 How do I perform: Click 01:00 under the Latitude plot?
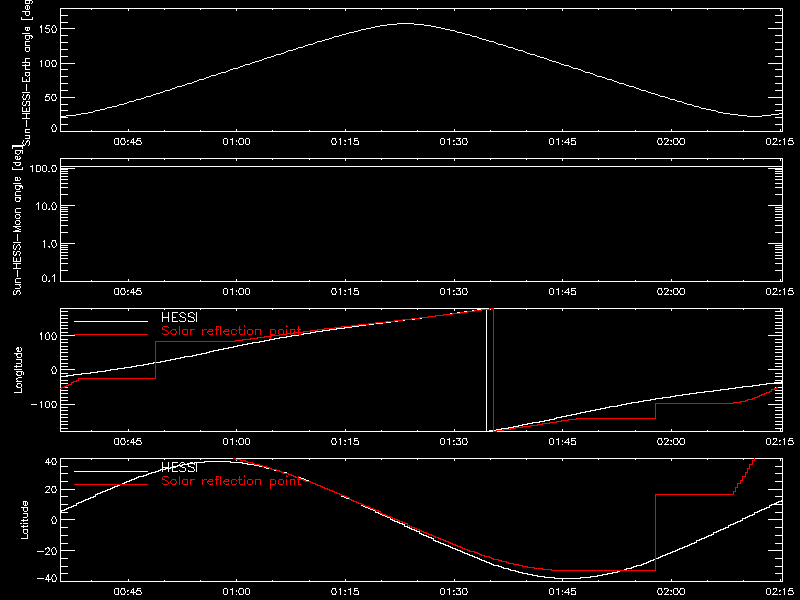pyautogui.click(x=236, y=591)
